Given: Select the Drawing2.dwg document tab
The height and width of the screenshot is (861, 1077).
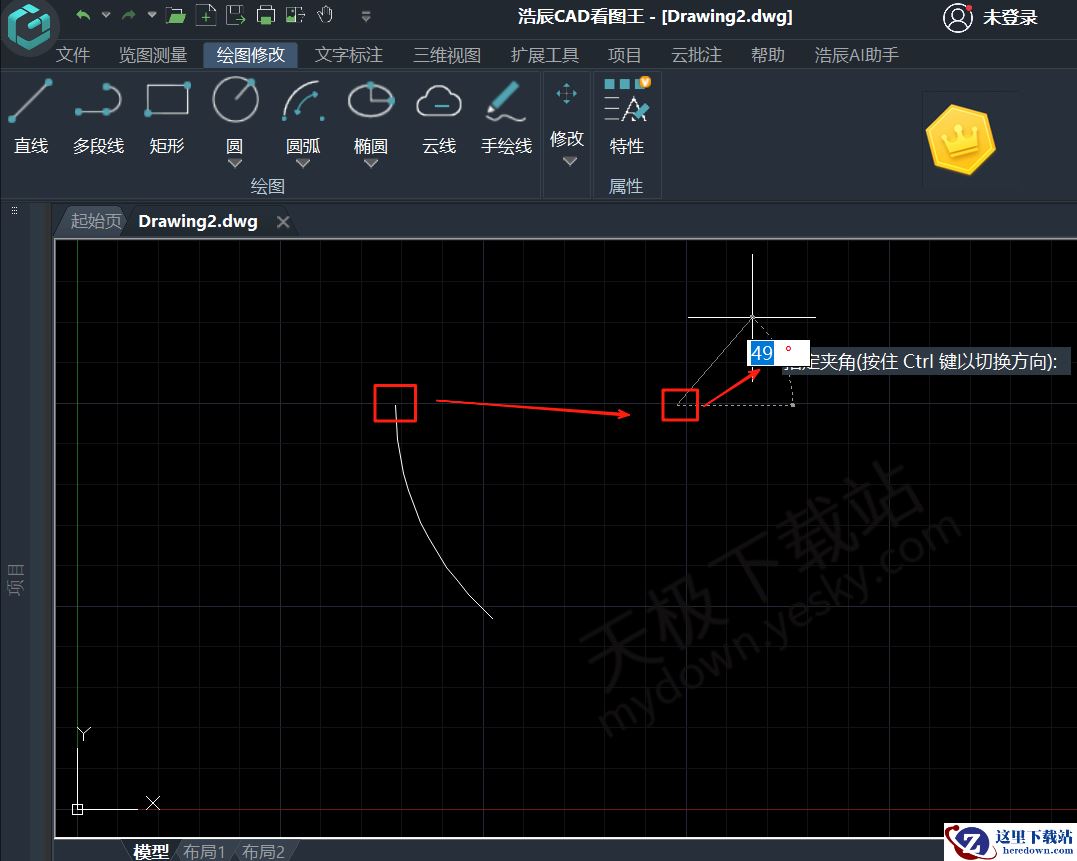Looking at the screenshot, I should 198,221.
